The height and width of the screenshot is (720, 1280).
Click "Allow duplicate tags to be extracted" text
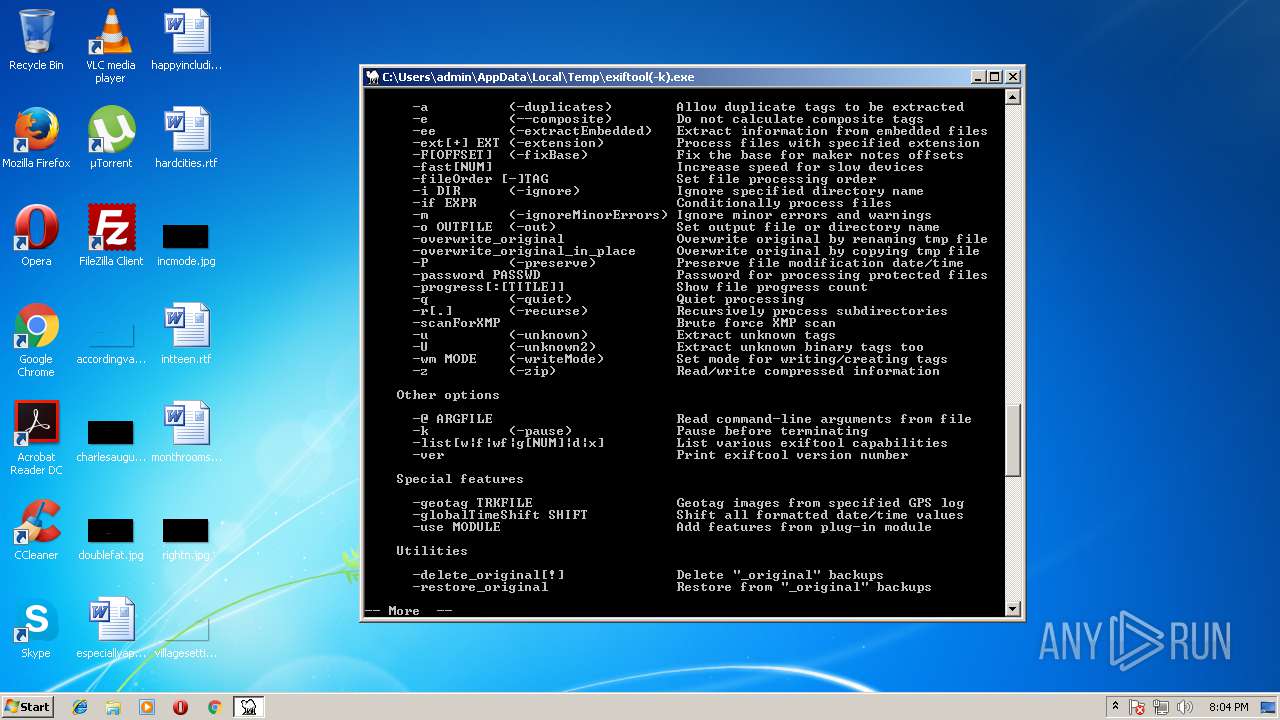[x=820, y=107]
